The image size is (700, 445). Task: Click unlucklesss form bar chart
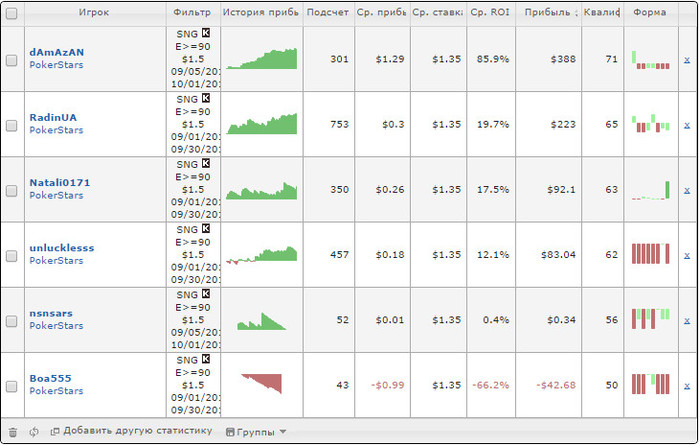pyautogui.click(x=650, y=254)
